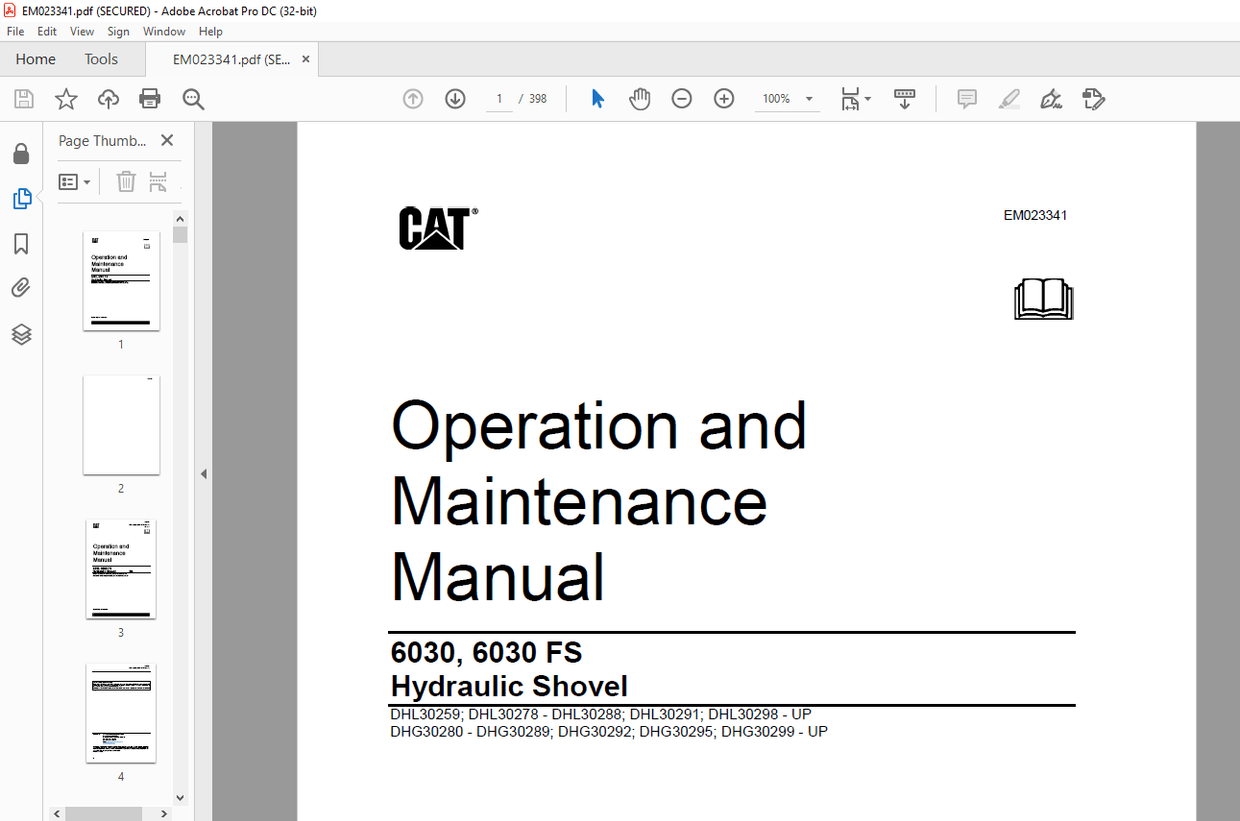This screenshot has height=821, width=1240.
Task: Open the Bookmarks panel
Action: 22,244
